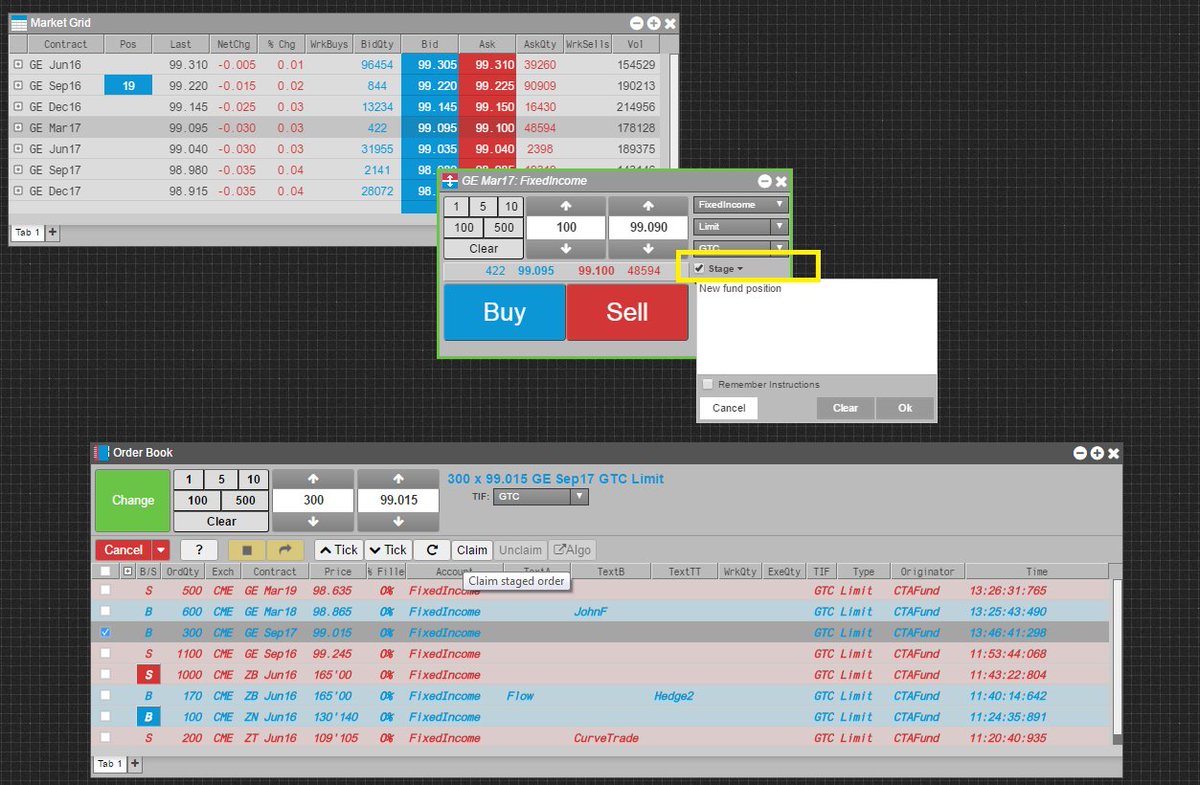Click the up Tick button
This screenshot has height=785, width=1200.
pyautogui.click(x=338, y=549)
